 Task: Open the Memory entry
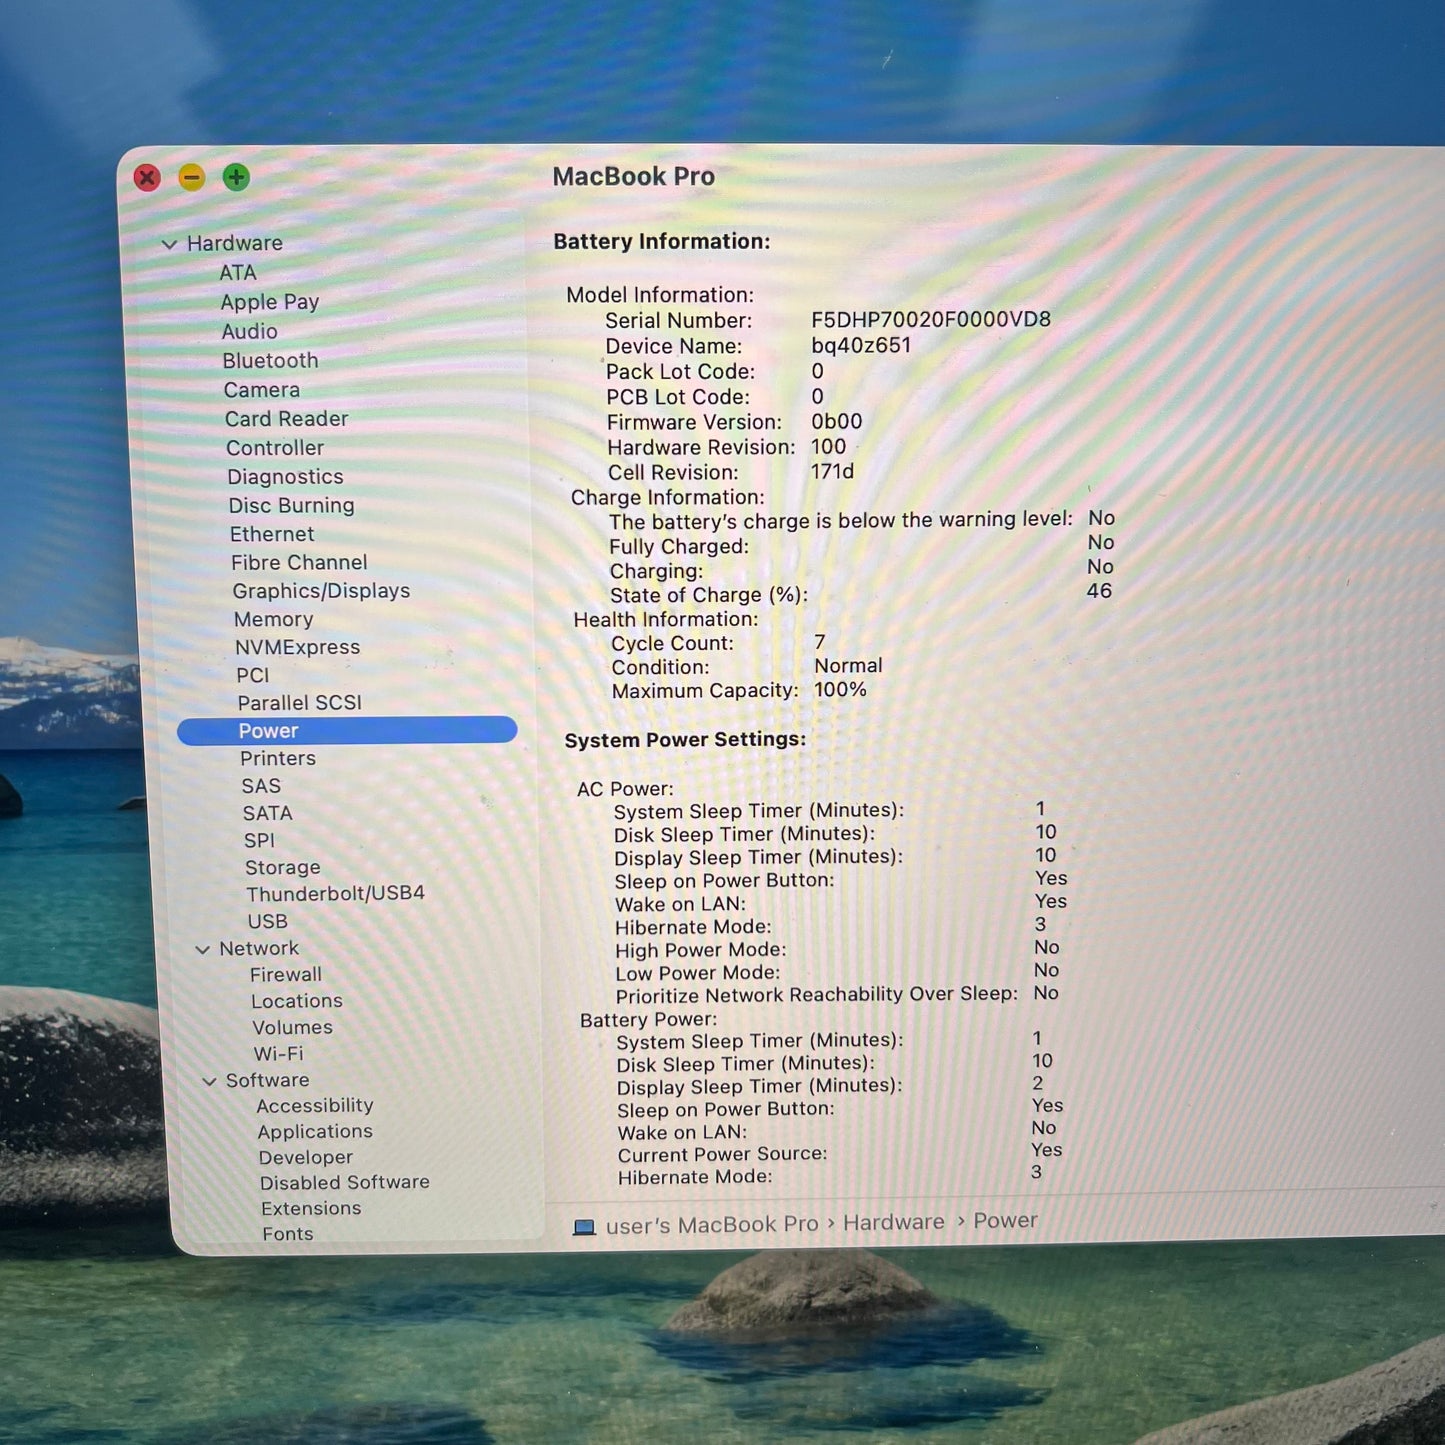click(274, 619)
